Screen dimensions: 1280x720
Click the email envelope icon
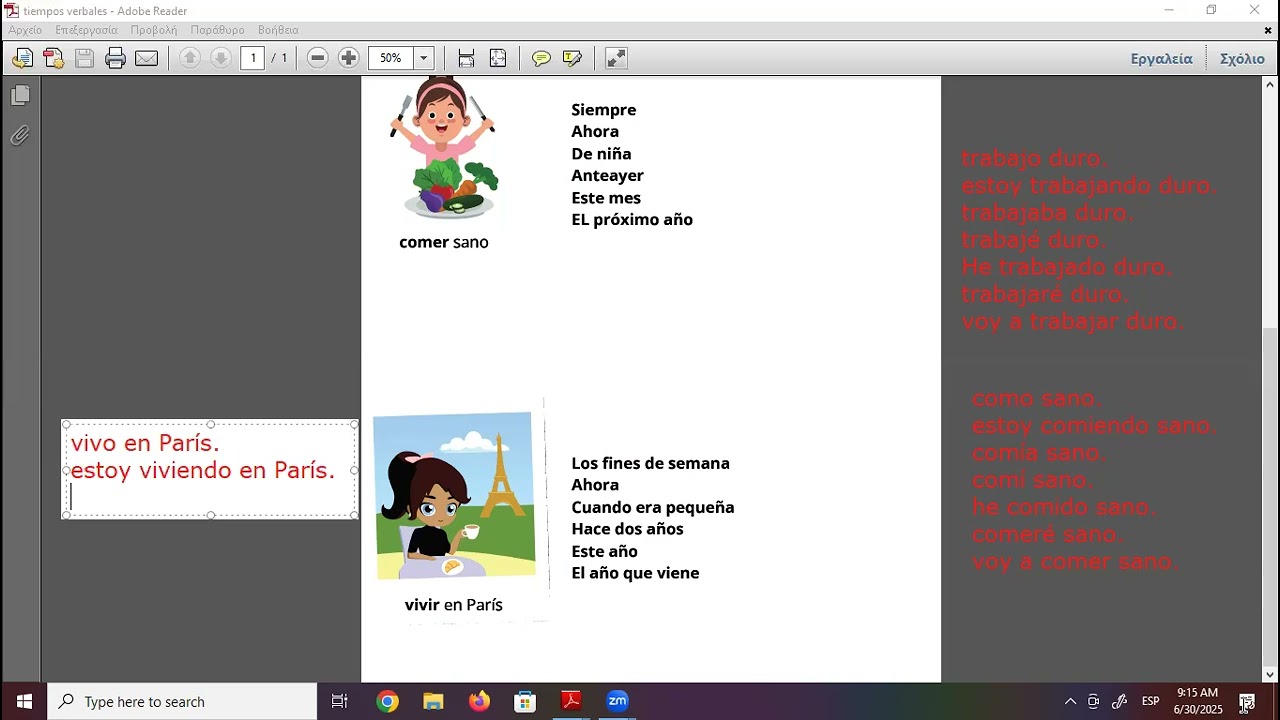coord(146,58)
